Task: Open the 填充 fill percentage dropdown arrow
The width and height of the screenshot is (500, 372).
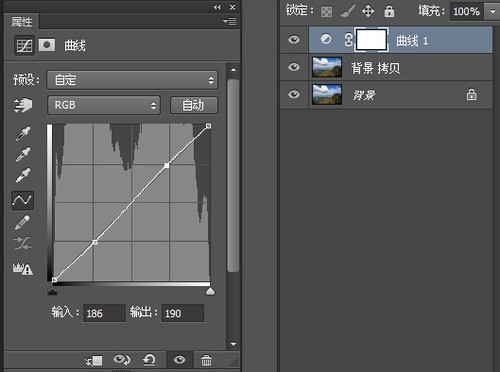Action: pyautogui.click(x=492, y=12)
